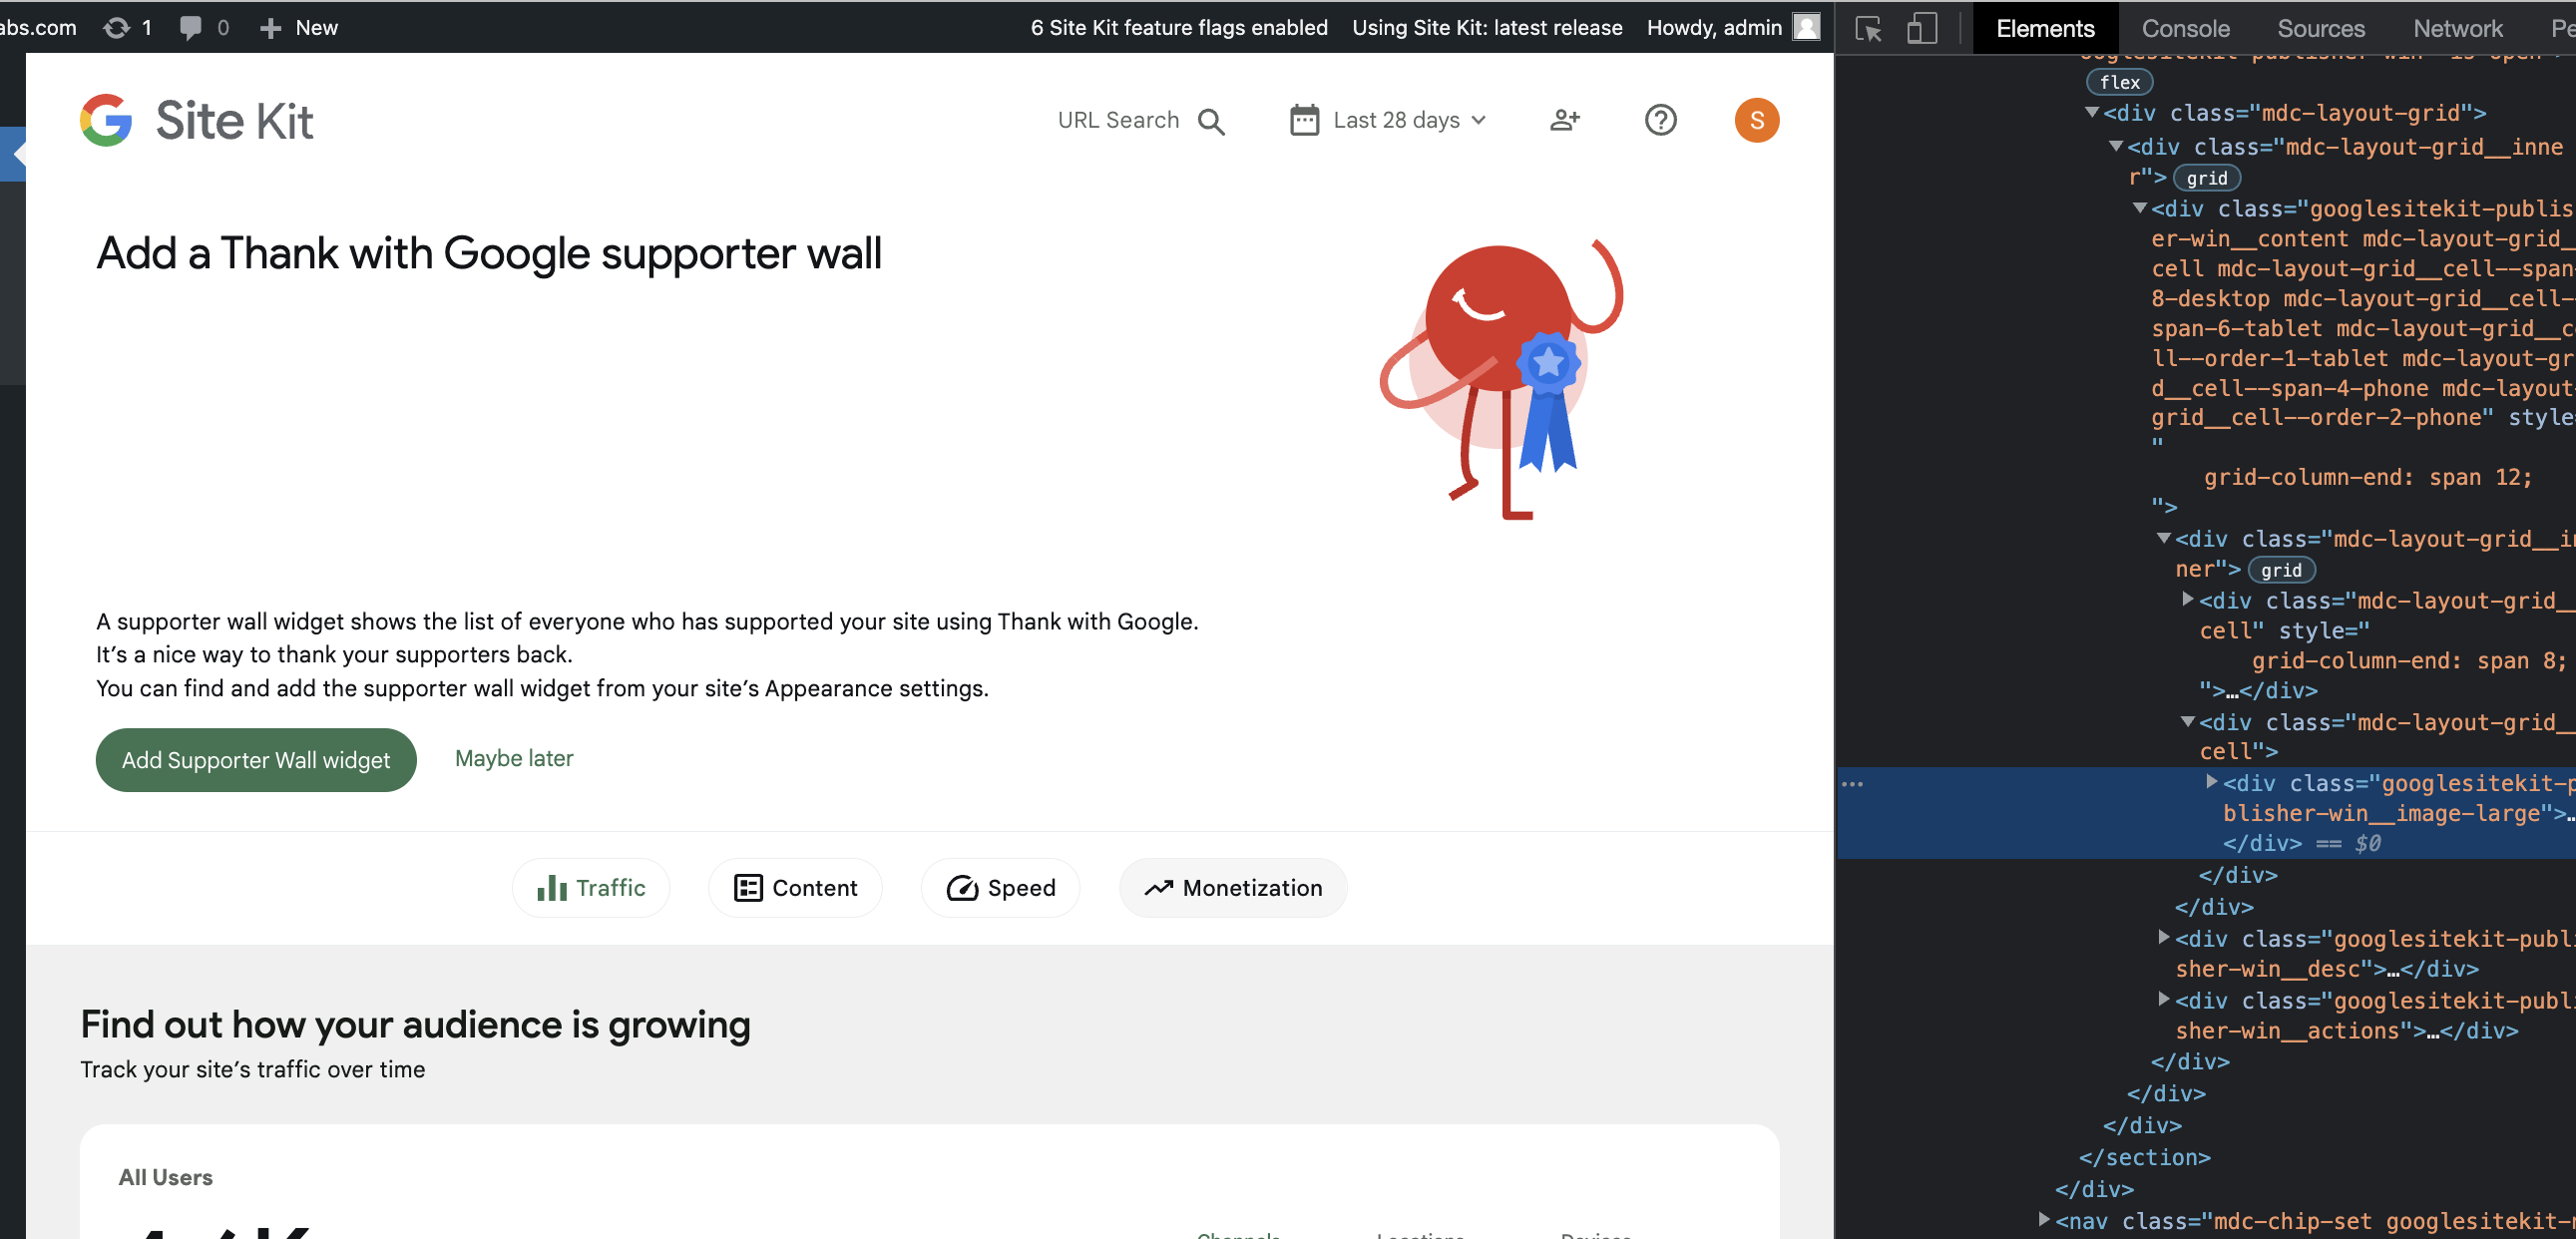Toggle the DevTools device toolbar icon
2576x1239 pixels.
[x=1921, y=28]
